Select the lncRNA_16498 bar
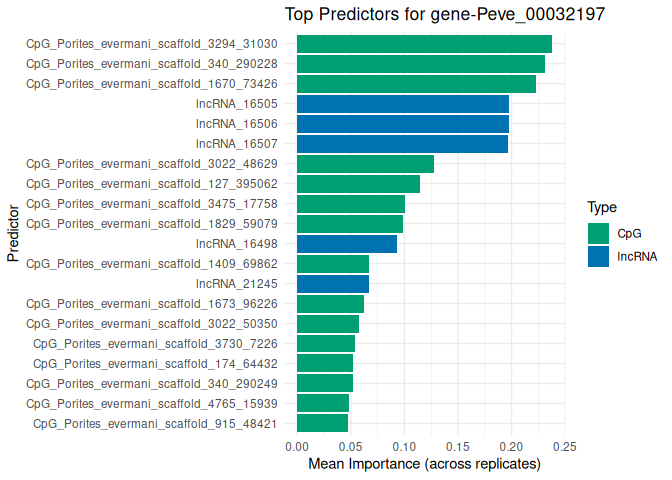Image resolution: width=672 pixels, height=480 pixels. tap(347, 244)
